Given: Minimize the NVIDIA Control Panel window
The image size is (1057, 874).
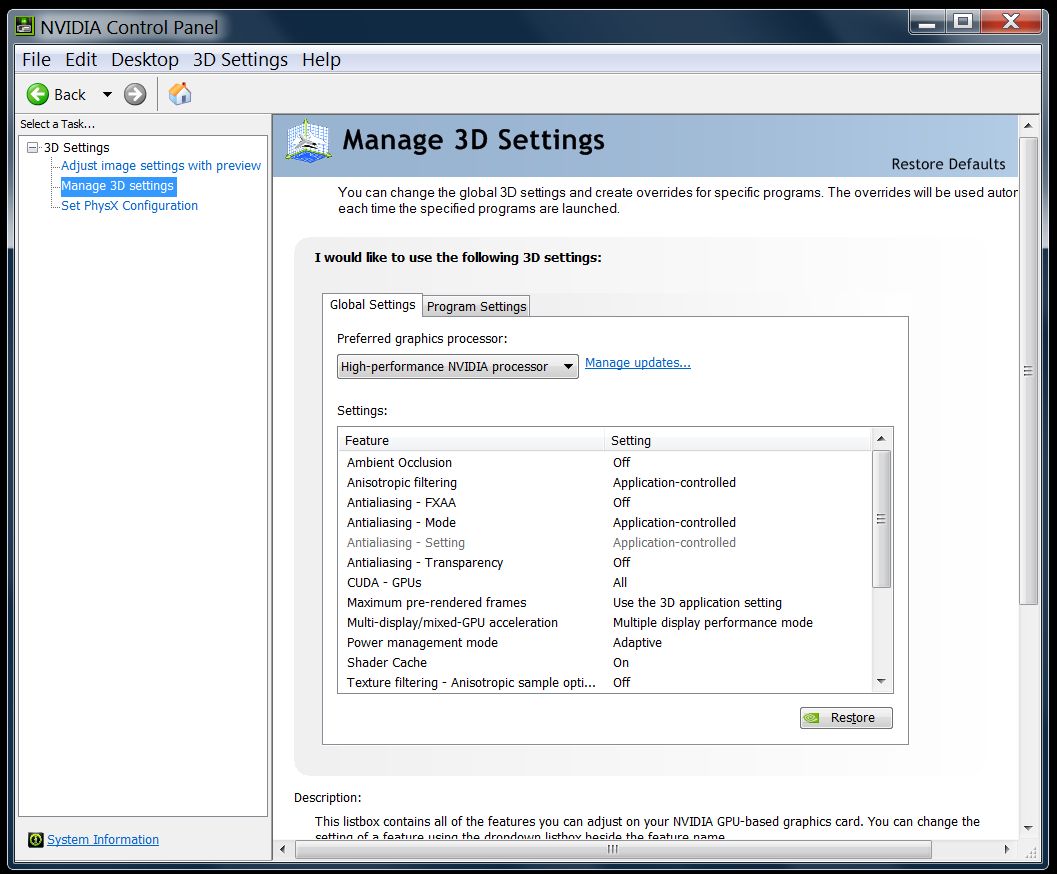Looking at the screenshot, I should click(x=927, y=23).
